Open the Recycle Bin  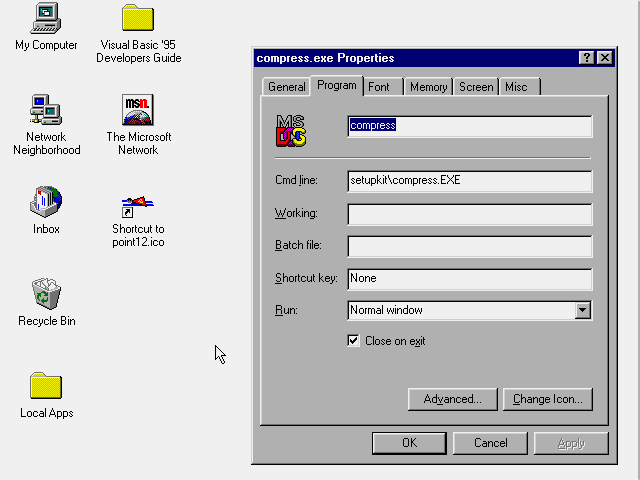(46, 294)
